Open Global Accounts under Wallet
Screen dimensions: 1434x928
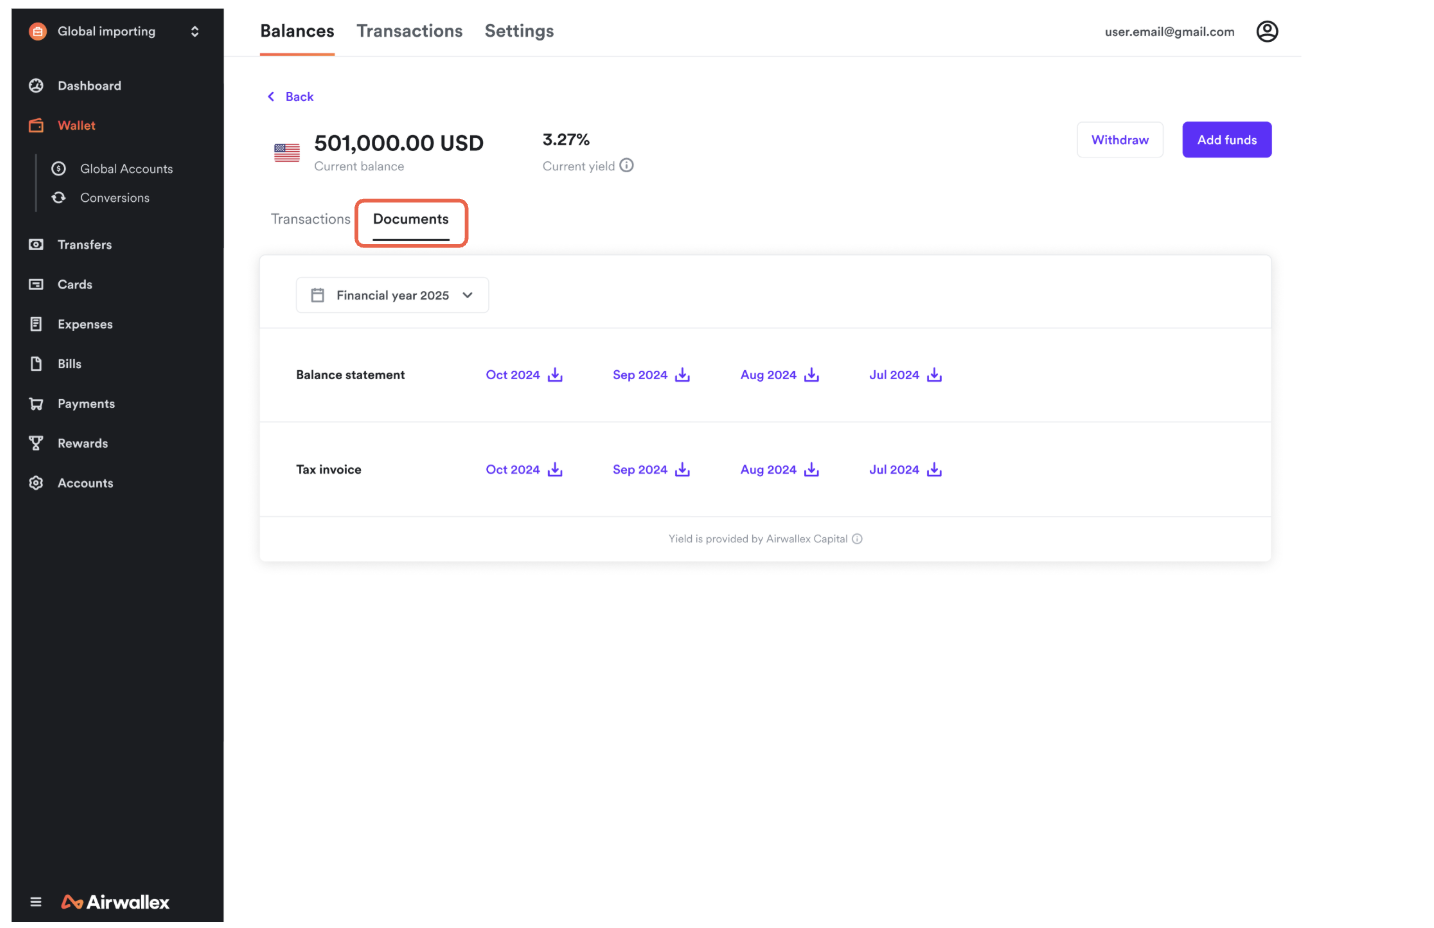pos(126,169)
